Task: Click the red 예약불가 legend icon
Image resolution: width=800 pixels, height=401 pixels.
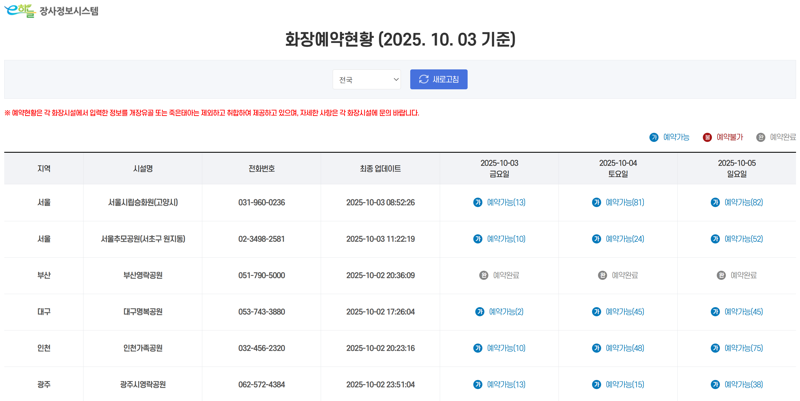Action: point(707,137)
